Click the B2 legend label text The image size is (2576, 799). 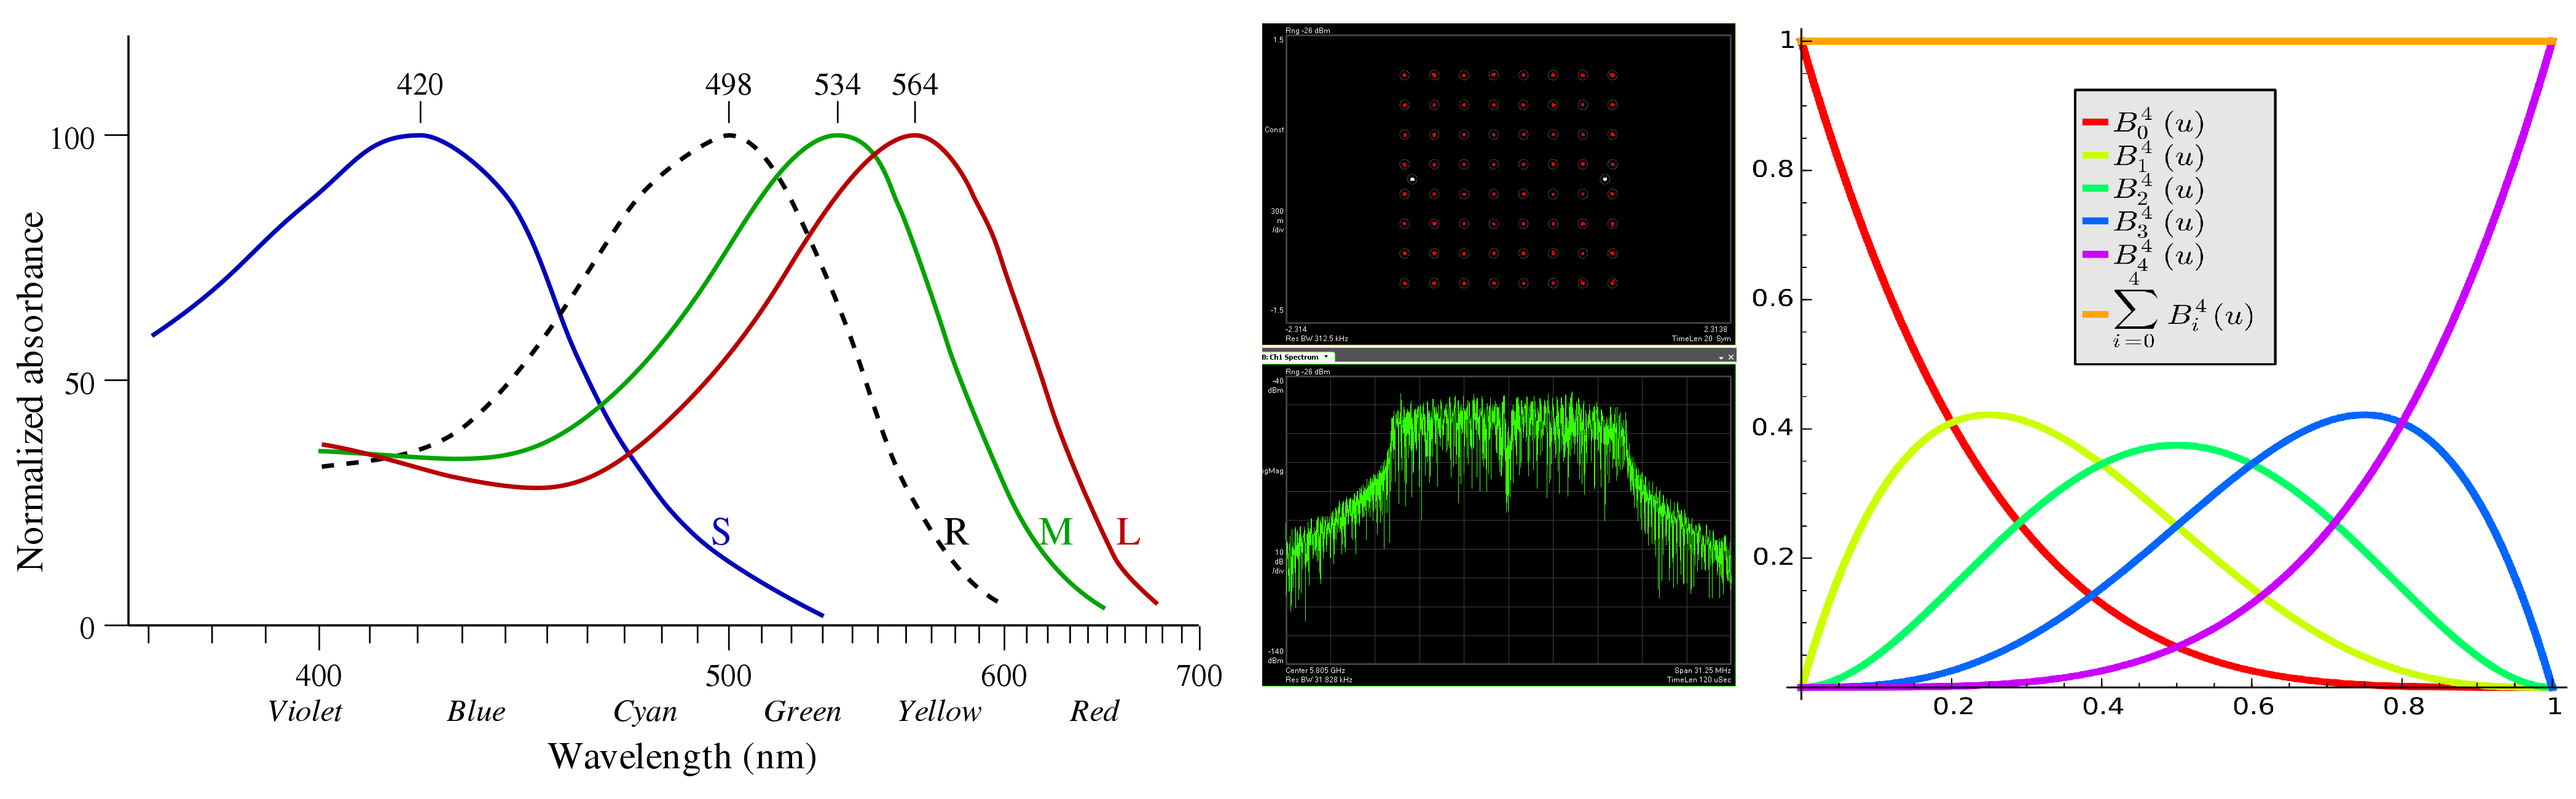pos(2158,189)
